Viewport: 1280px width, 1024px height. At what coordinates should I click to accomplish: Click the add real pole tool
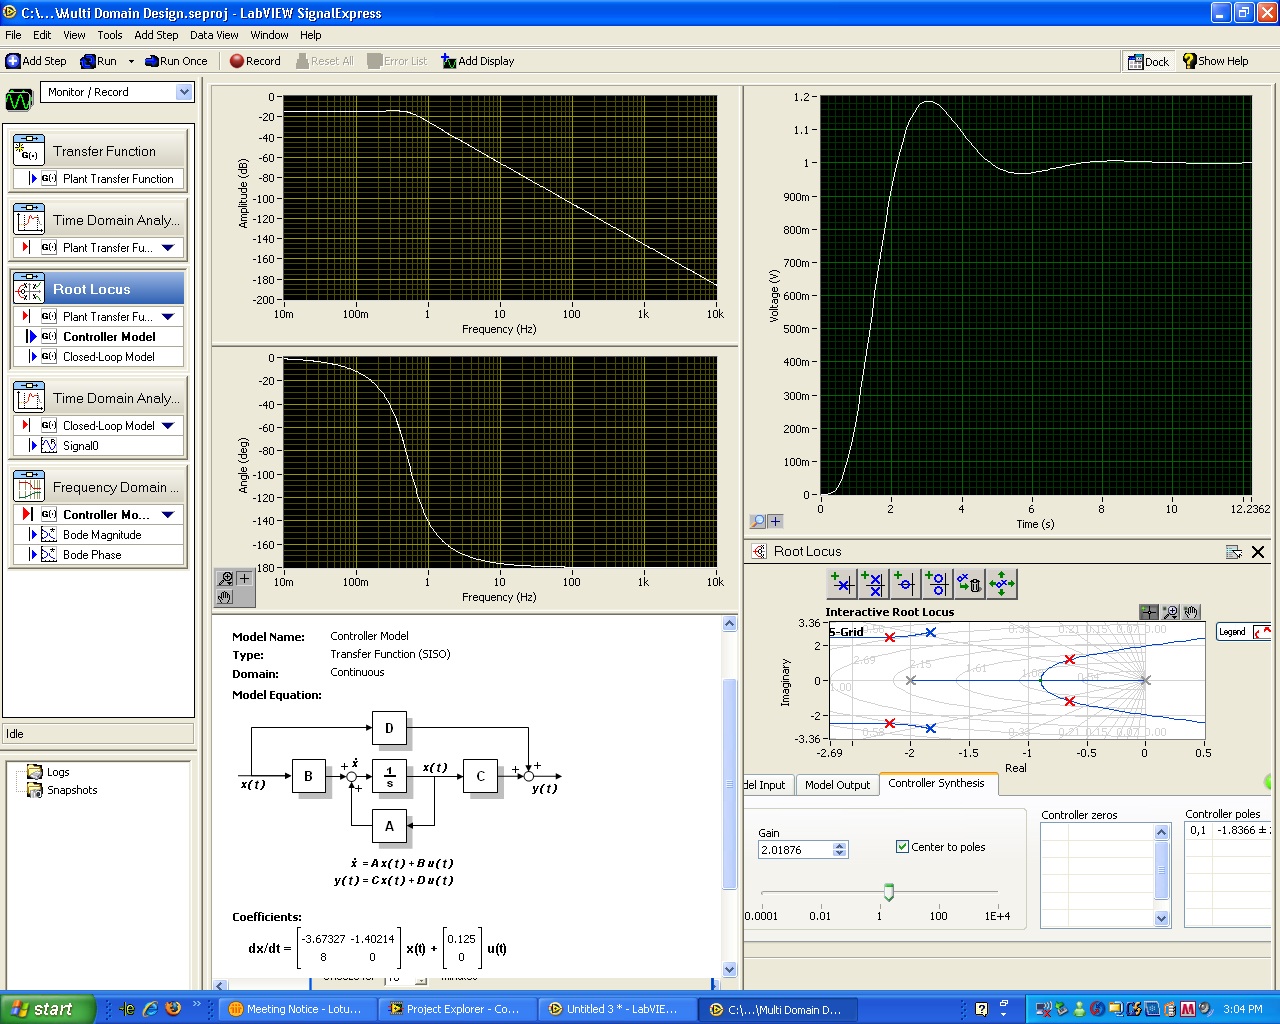(842, 584)
